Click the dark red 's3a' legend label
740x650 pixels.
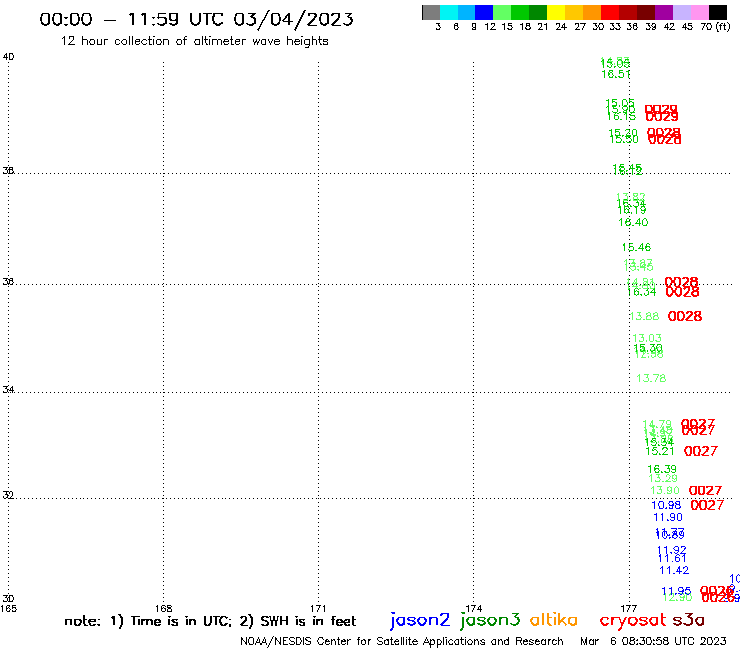click(x=688, y=620)
